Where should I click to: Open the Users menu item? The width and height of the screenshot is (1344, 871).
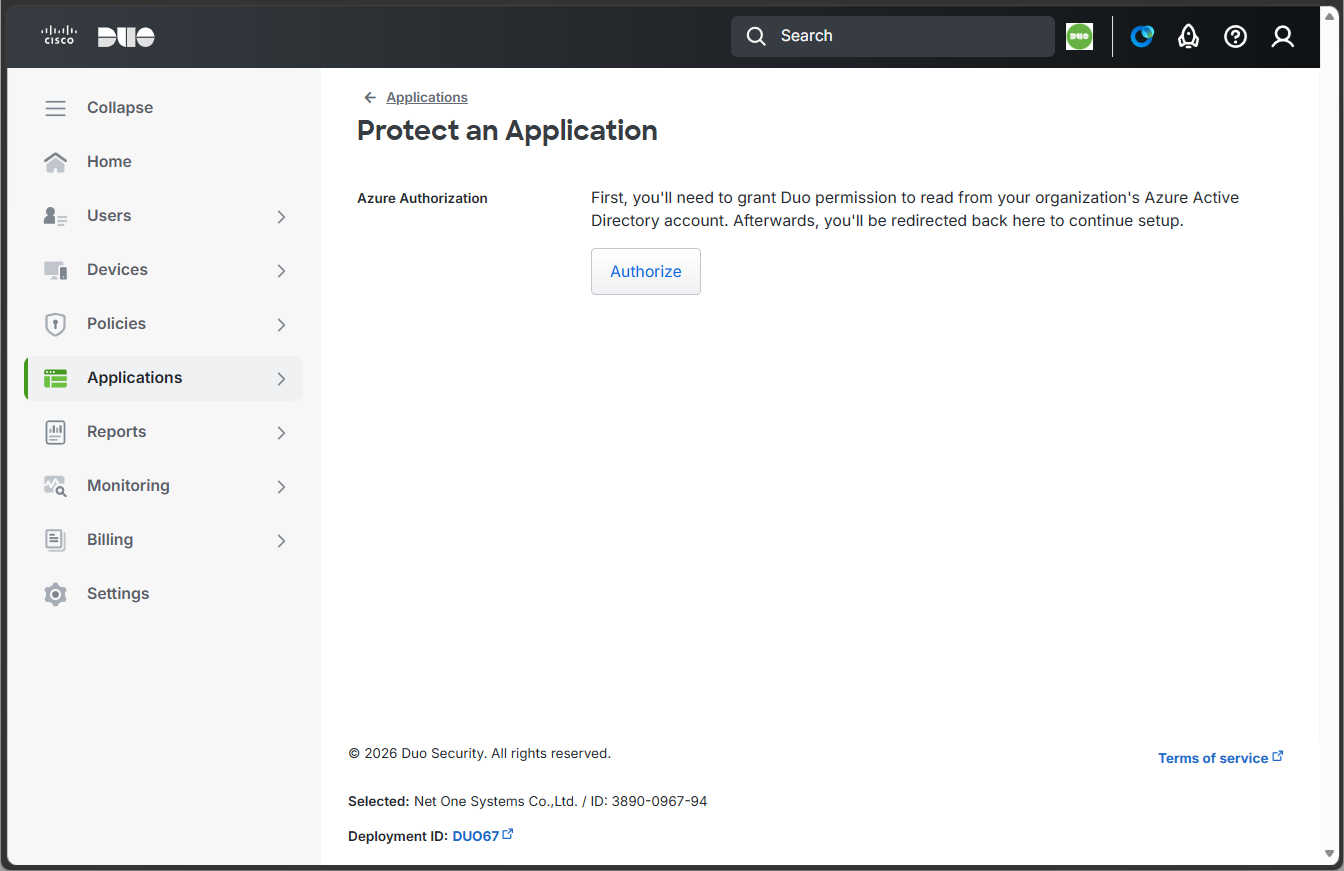point(163,216)
